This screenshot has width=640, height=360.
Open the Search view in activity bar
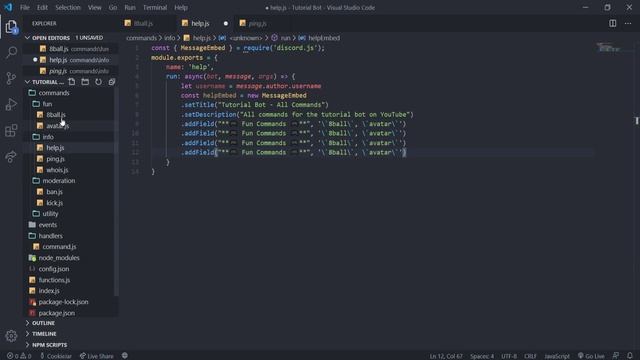coord(11,52)
